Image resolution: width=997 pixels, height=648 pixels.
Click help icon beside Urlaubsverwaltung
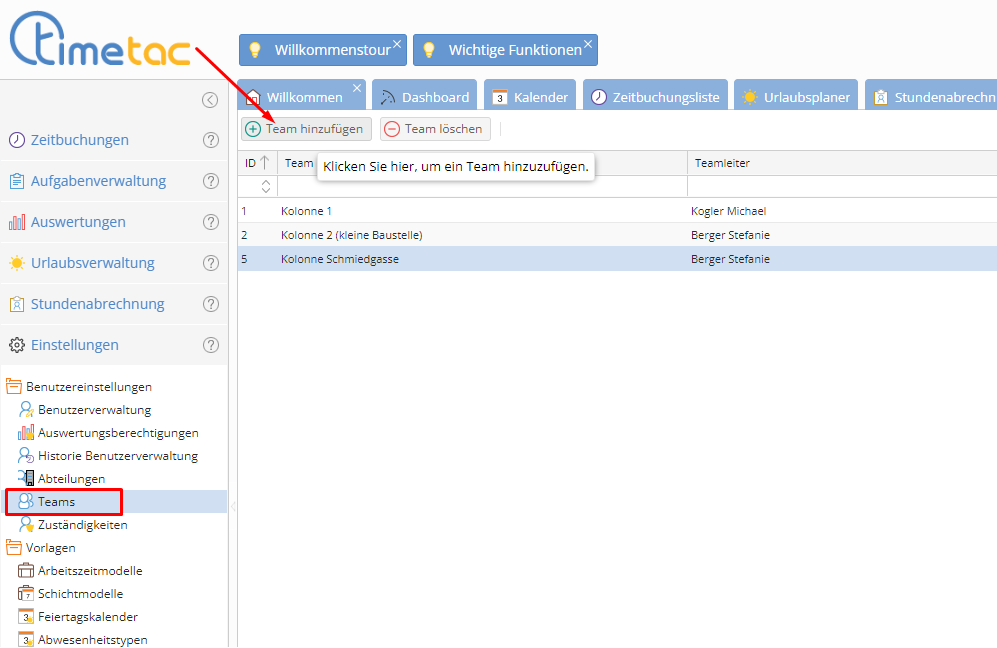211,263
